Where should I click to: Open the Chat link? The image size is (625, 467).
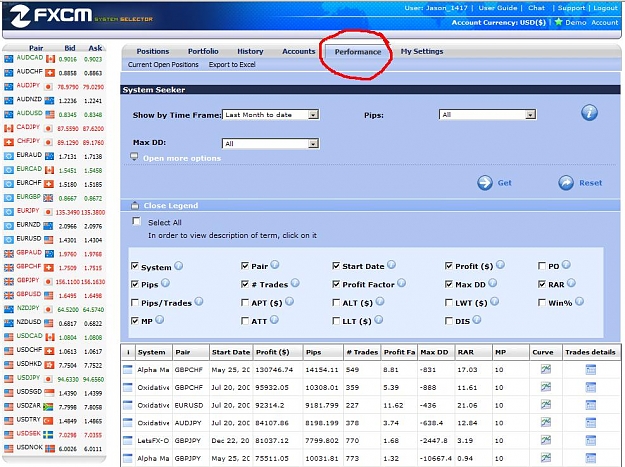pyautogui.click(x=537, y=8)
